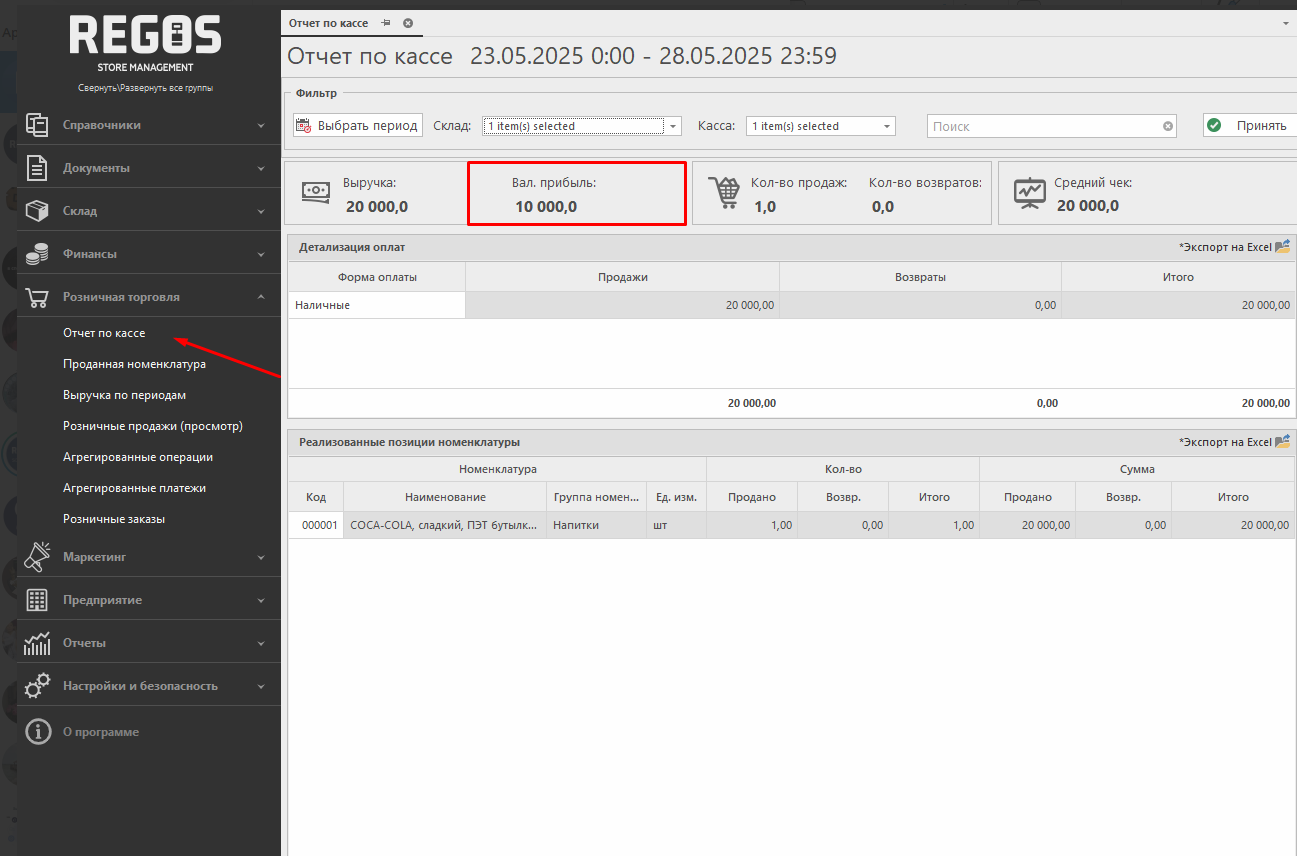The image size is (1297, 856).
Task: Click the Выручка money icon
Action: click(317, 192)
